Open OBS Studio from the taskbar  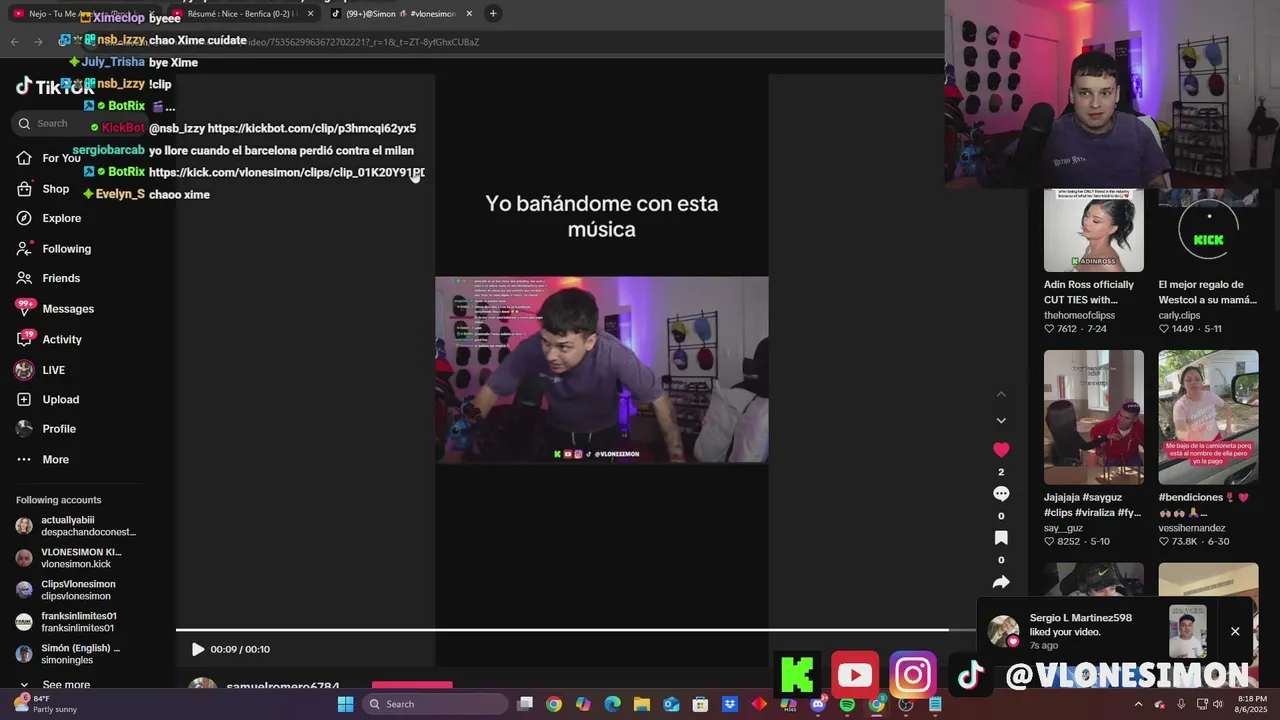[x=906, y=704]
